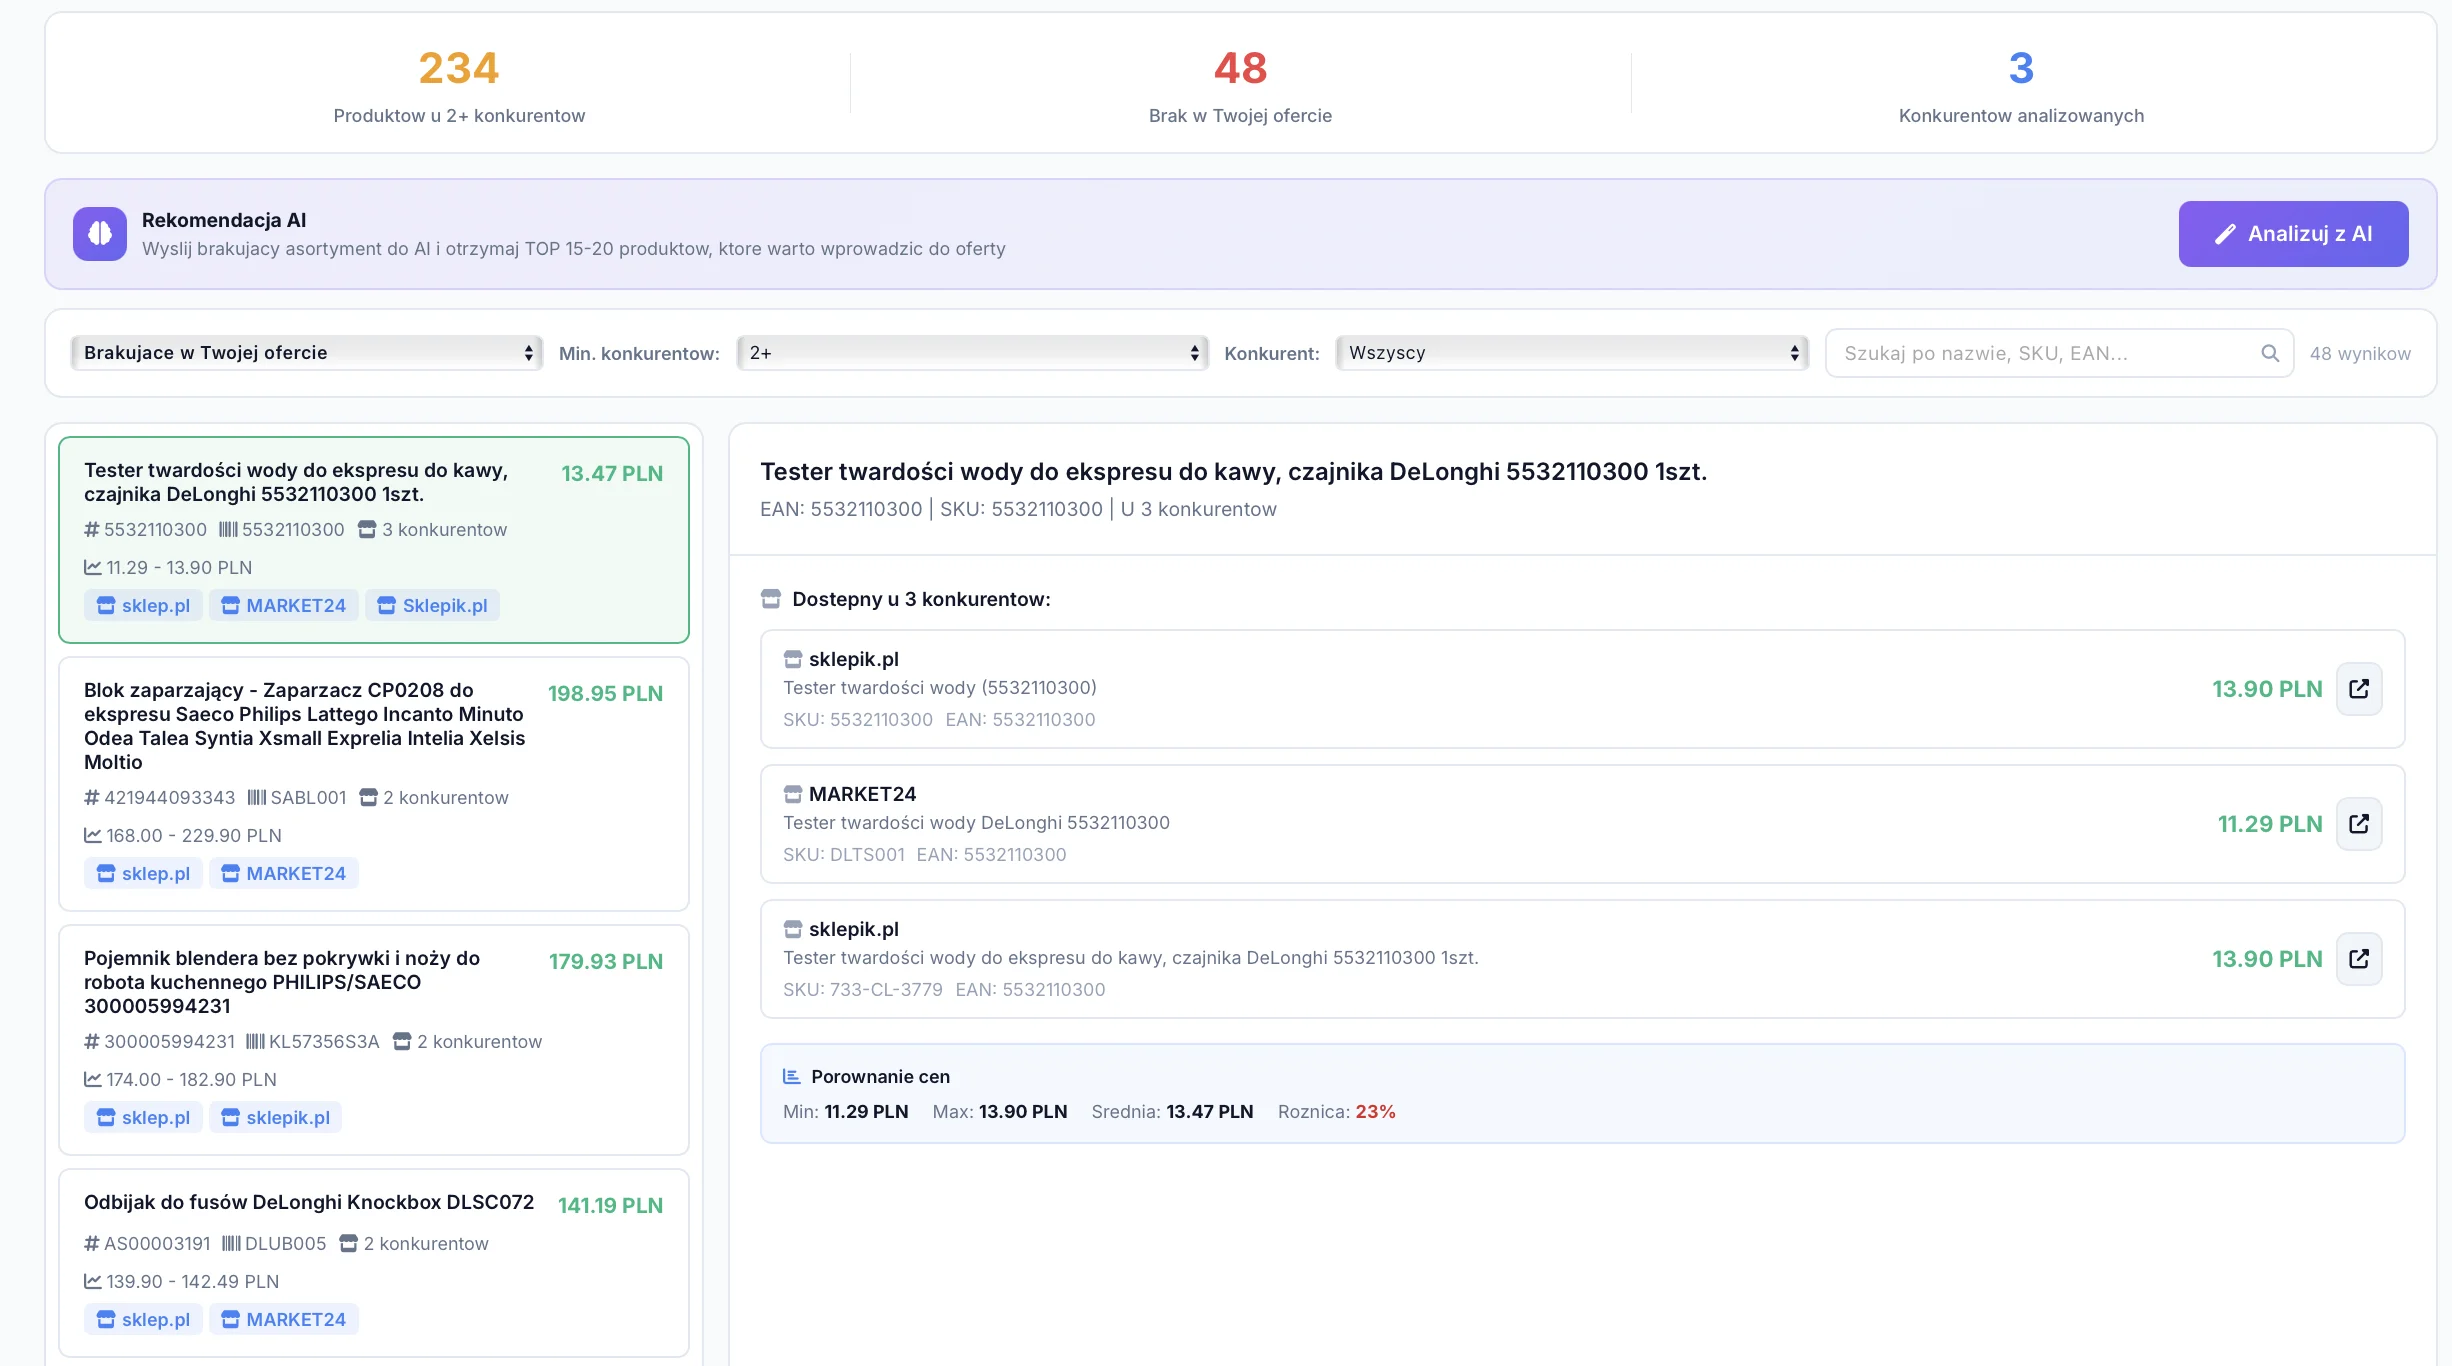Click sklepik.pl tag on Pojemnik blendera card
The width and height of the screenshot is (2452, 1366).
click(276, 1118)
